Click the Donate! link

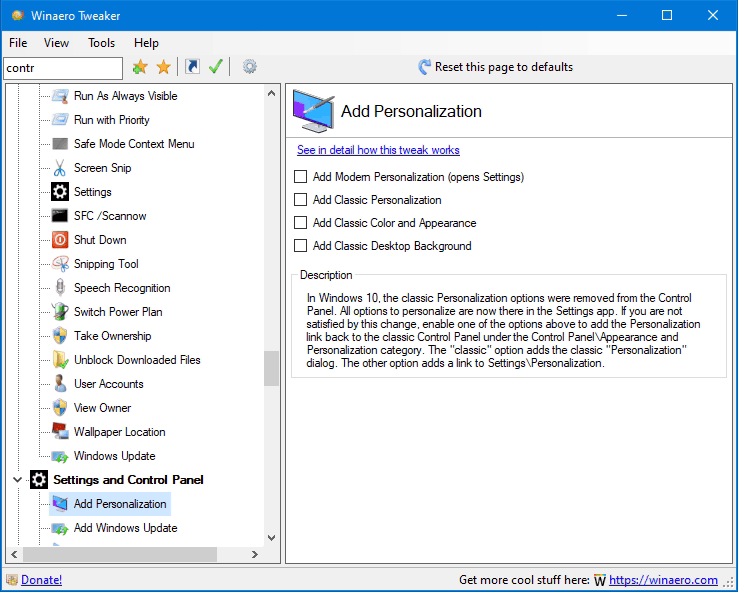click(x=41, y=580)
